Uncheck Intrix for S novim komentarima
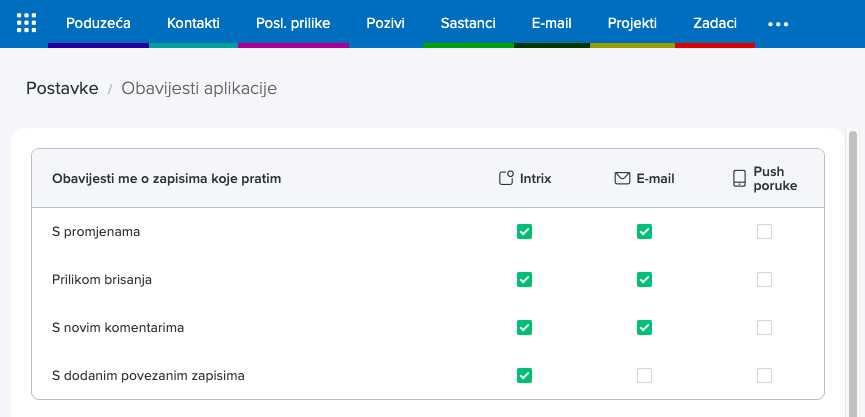The height and width of the screenshot is (417, 865). (x=524, y=328)
